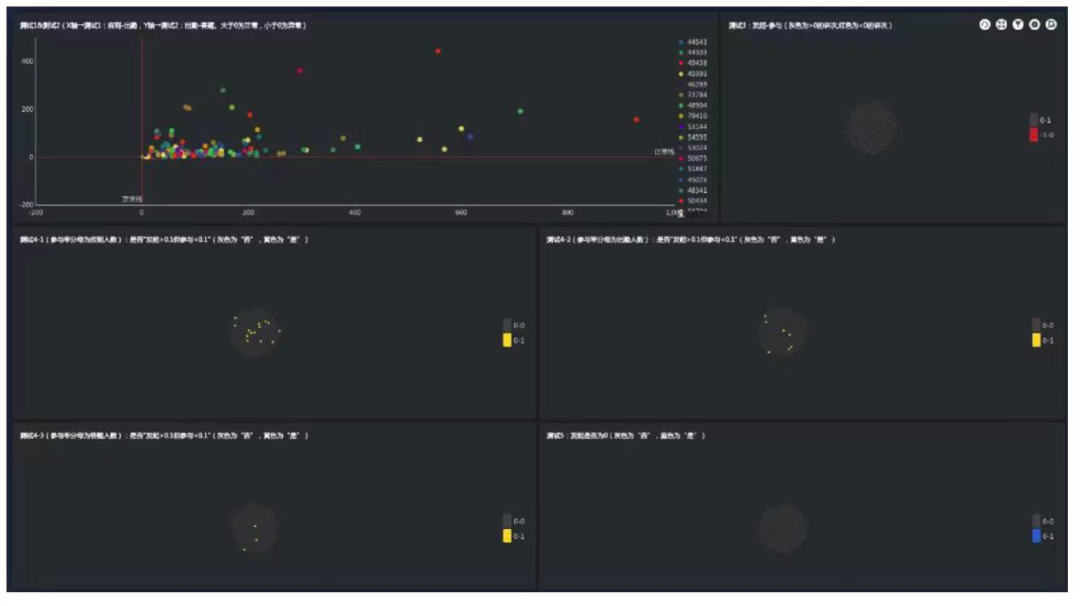Click the gray 0-1 swatch in 测试3 panel

point(1033,120)
